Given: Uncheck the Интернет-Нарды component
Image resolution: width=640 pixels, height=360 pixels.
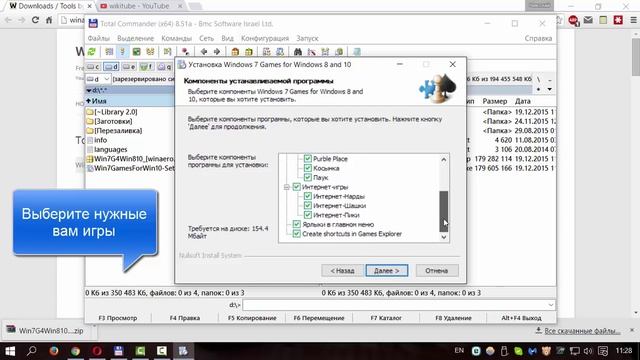Looking at the screenshot, I should coord(308,196).
